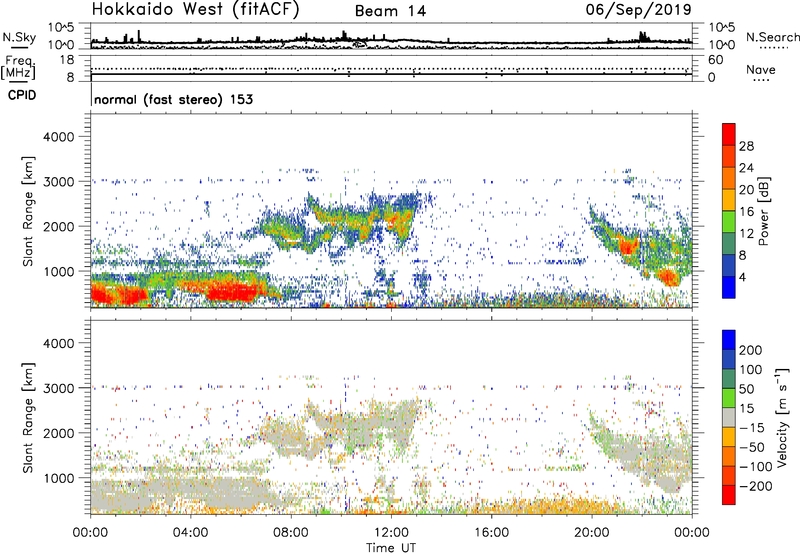Click the "28" label on the Power colorbar
800x554 pixels.
coord(746,146)
